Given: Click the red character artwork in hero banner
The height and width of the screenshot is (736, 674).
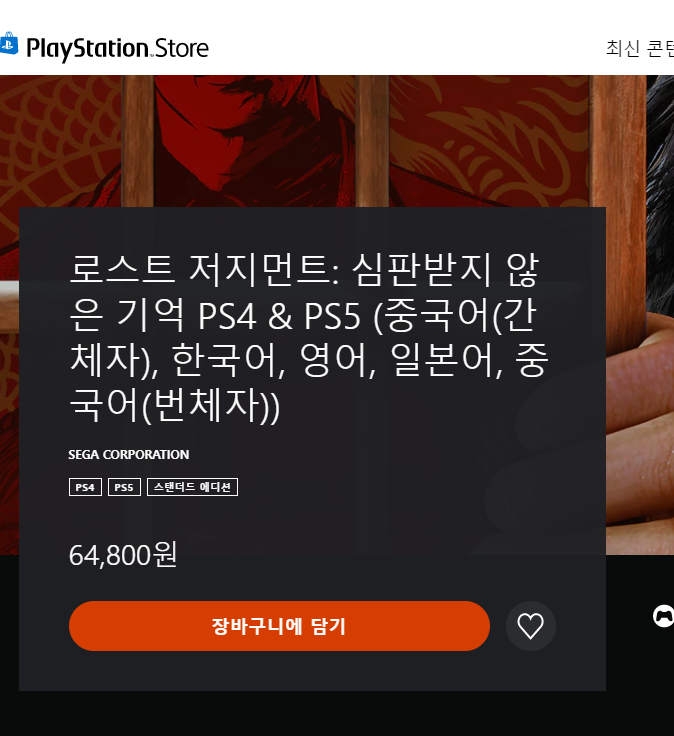Looking at the screenshot, I should pos(253,141).
